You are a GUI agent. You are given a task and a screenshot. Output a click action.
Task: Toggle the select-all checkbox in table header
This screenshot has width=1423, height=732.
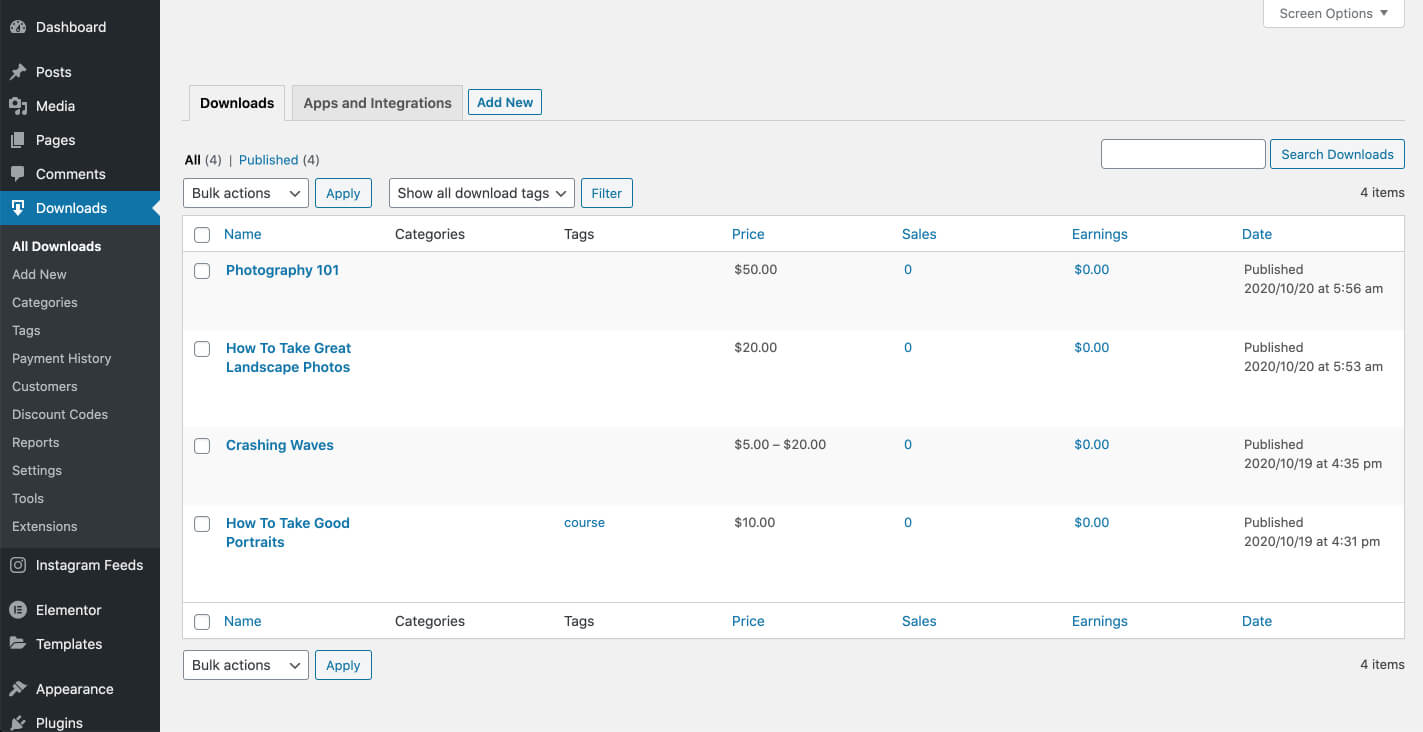(202, 235)
